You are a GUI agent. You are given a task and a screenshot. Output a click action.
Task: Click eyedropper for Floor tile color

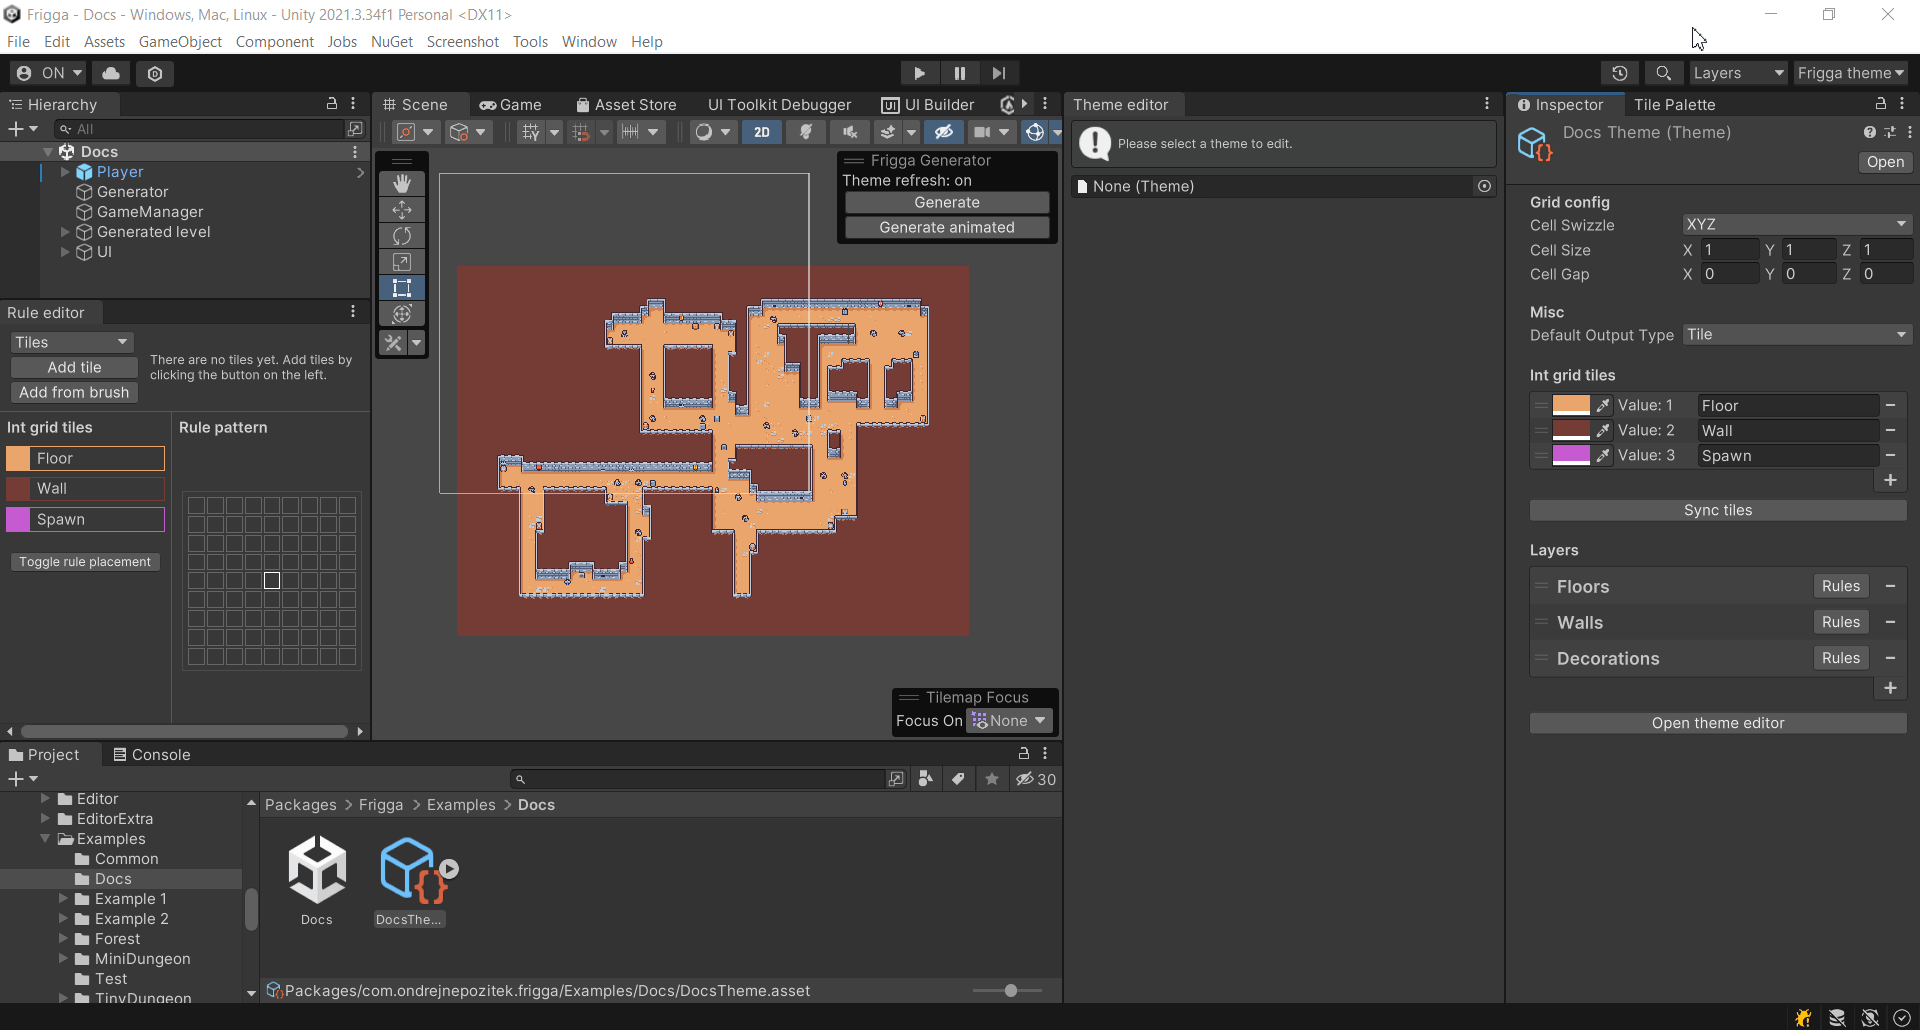(1603, 405)
